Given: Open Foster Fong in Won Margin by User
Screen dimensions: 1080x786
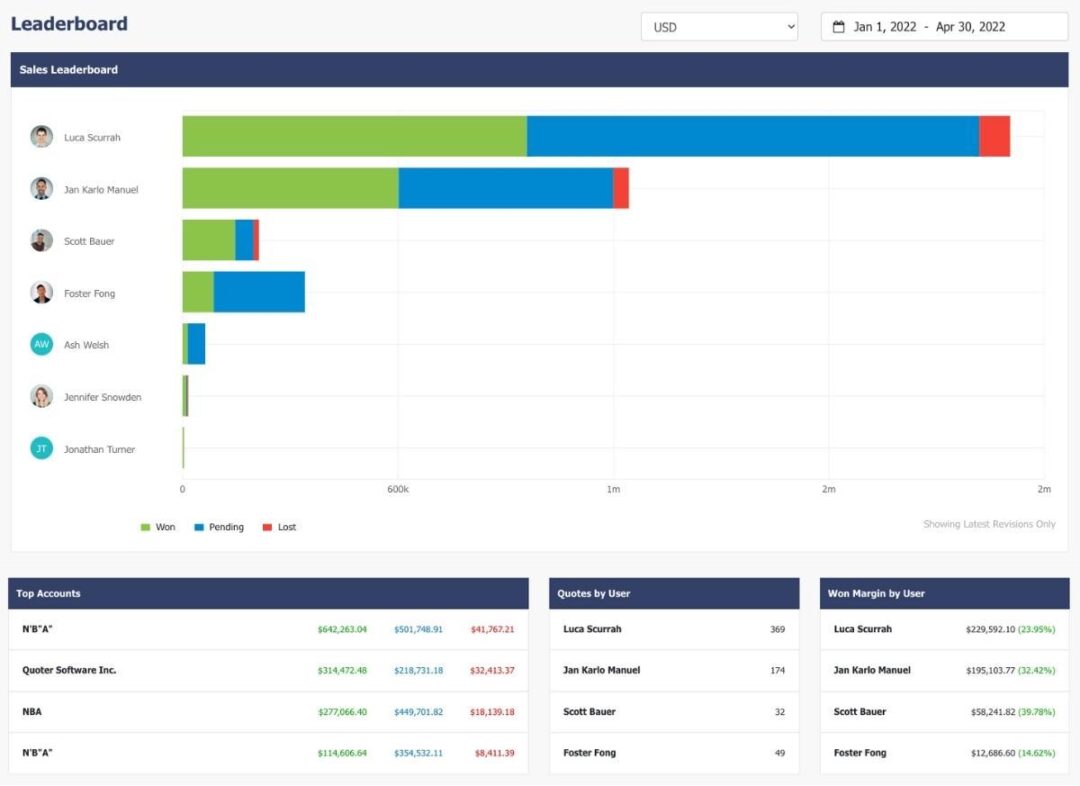Looking at the screenshot, I should pyautogui.click(x=860, y=753).
